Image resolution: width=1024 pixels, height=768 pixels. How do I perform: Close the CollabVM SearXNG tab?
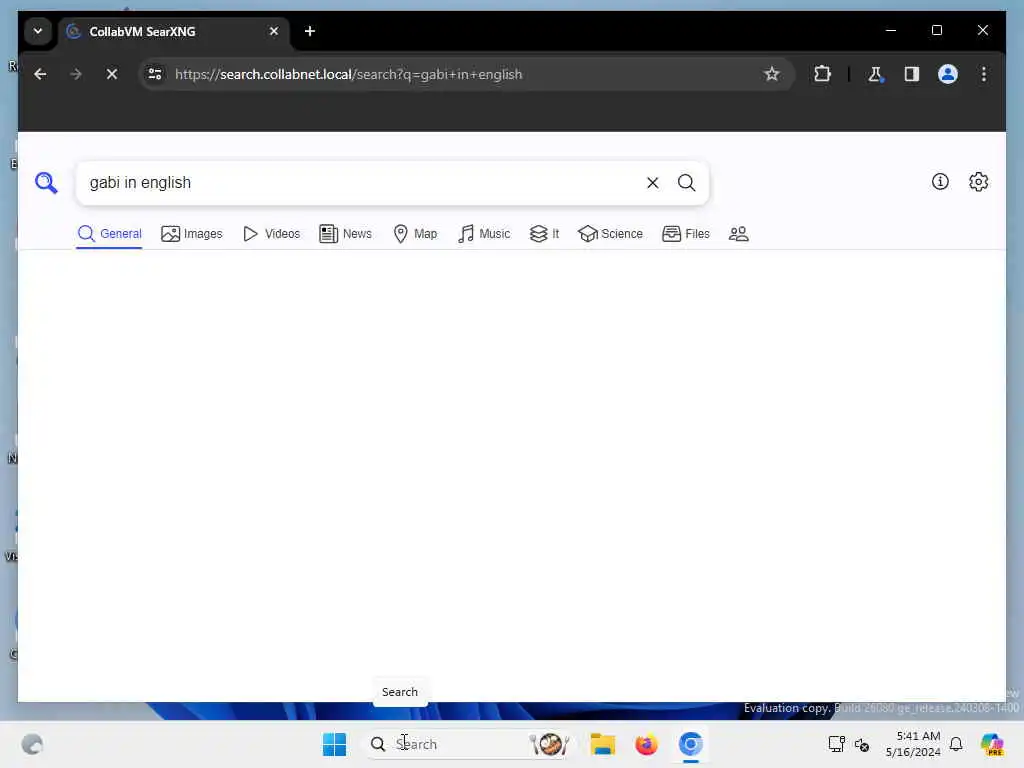274,31
